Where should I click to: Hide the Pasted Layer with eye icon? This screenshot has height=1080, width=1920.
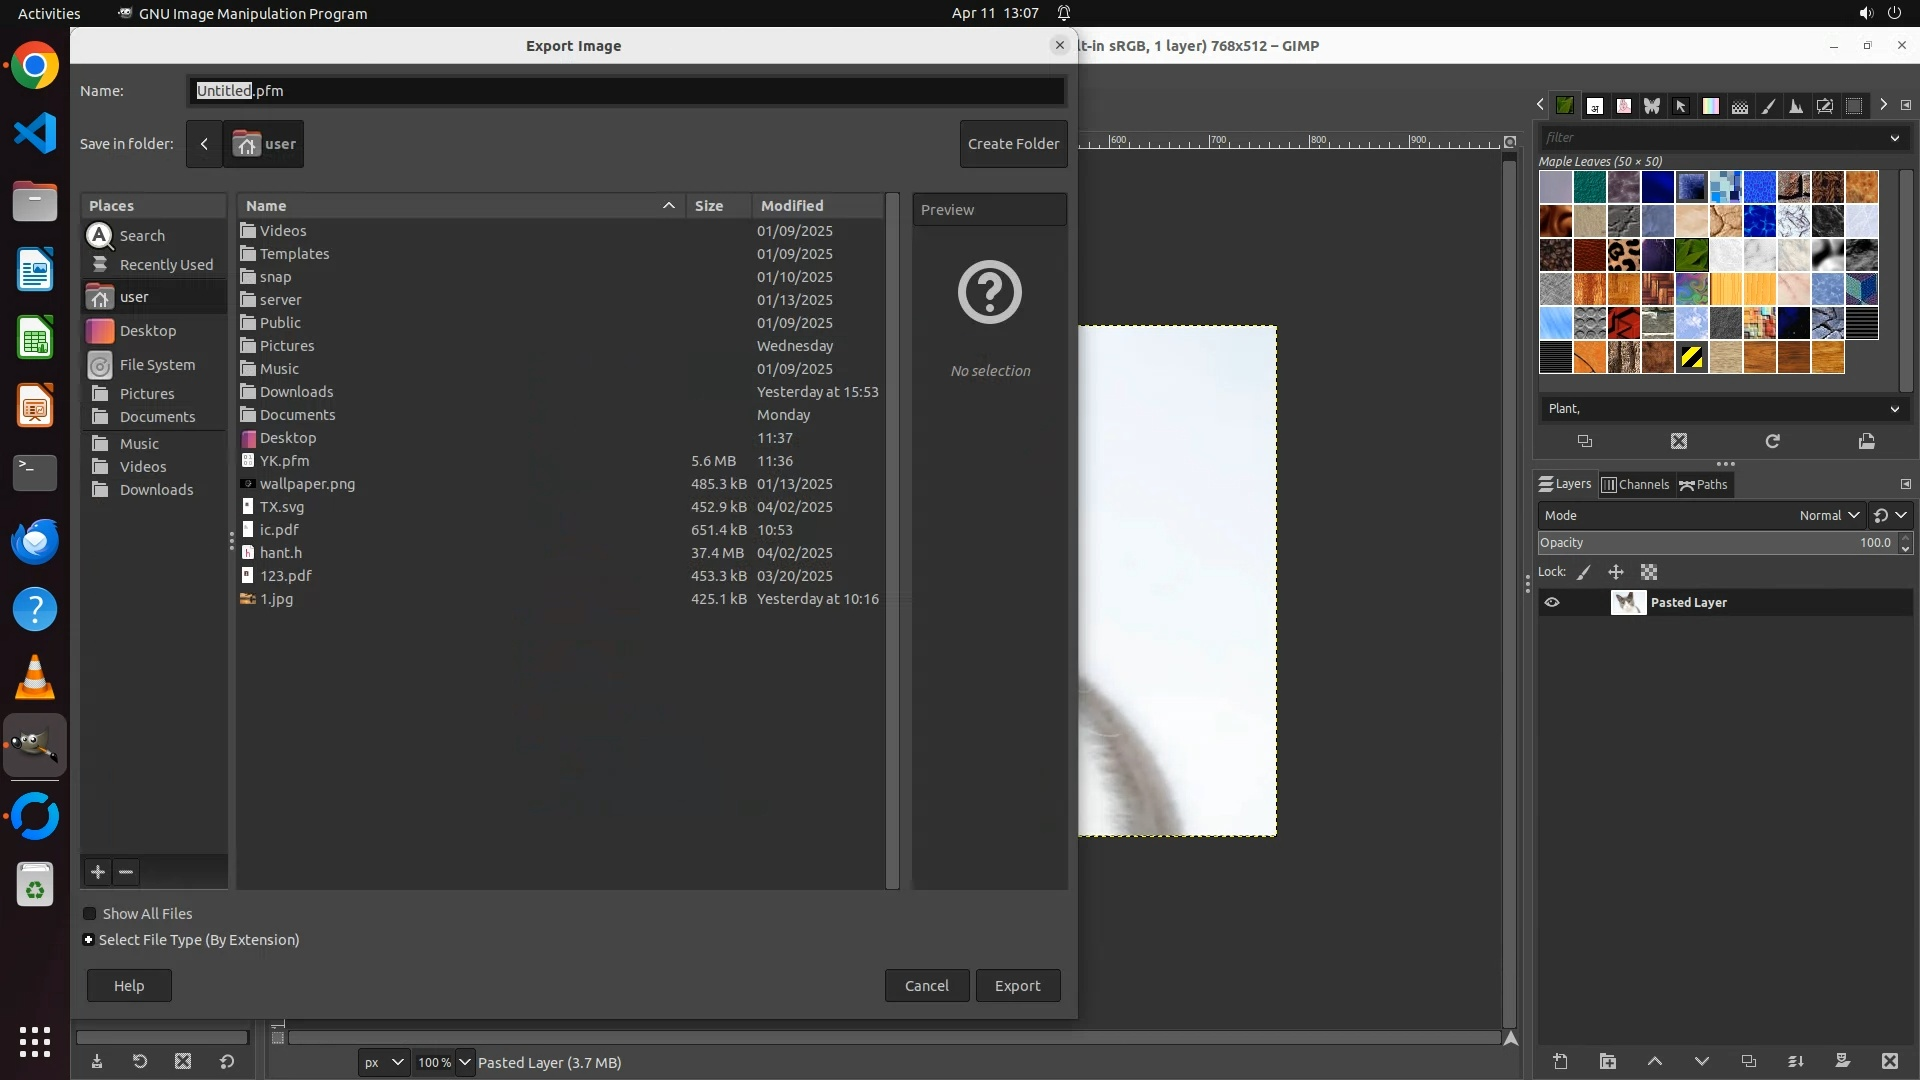pos(1552,602)
